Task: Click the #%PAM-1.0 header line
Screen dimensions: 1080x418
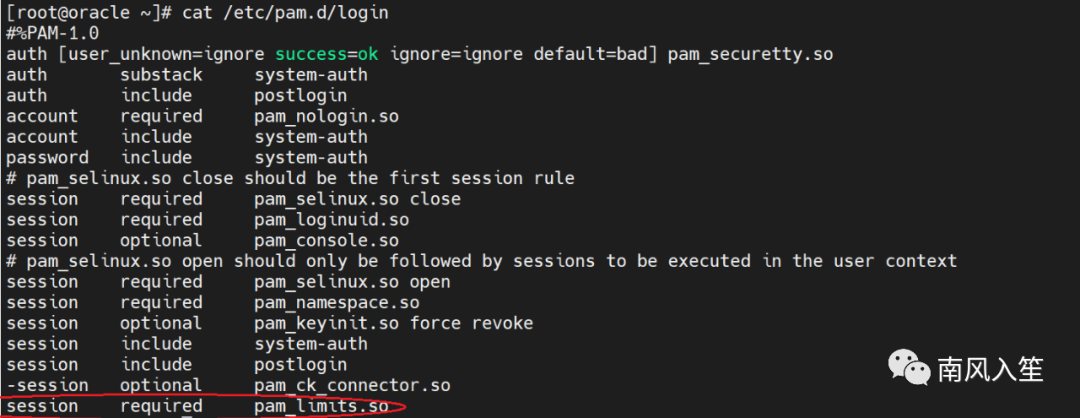Action: point(53,34)
